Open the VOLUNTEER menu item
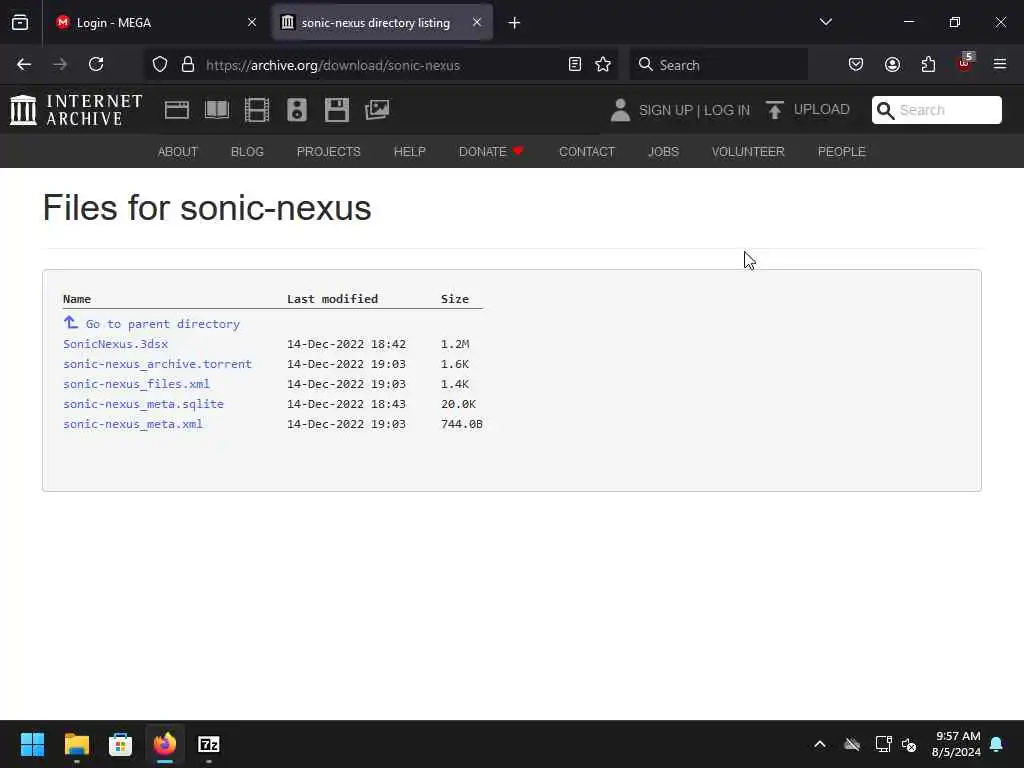 (x=748, y=152)
